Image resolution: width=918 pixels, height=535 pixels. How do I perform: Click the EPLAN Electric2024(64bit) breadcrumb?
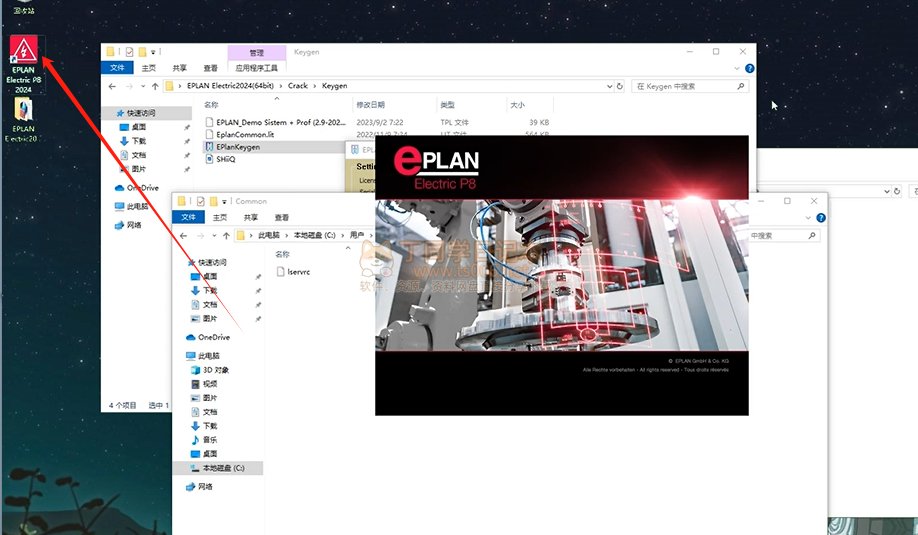coord(232,86)
